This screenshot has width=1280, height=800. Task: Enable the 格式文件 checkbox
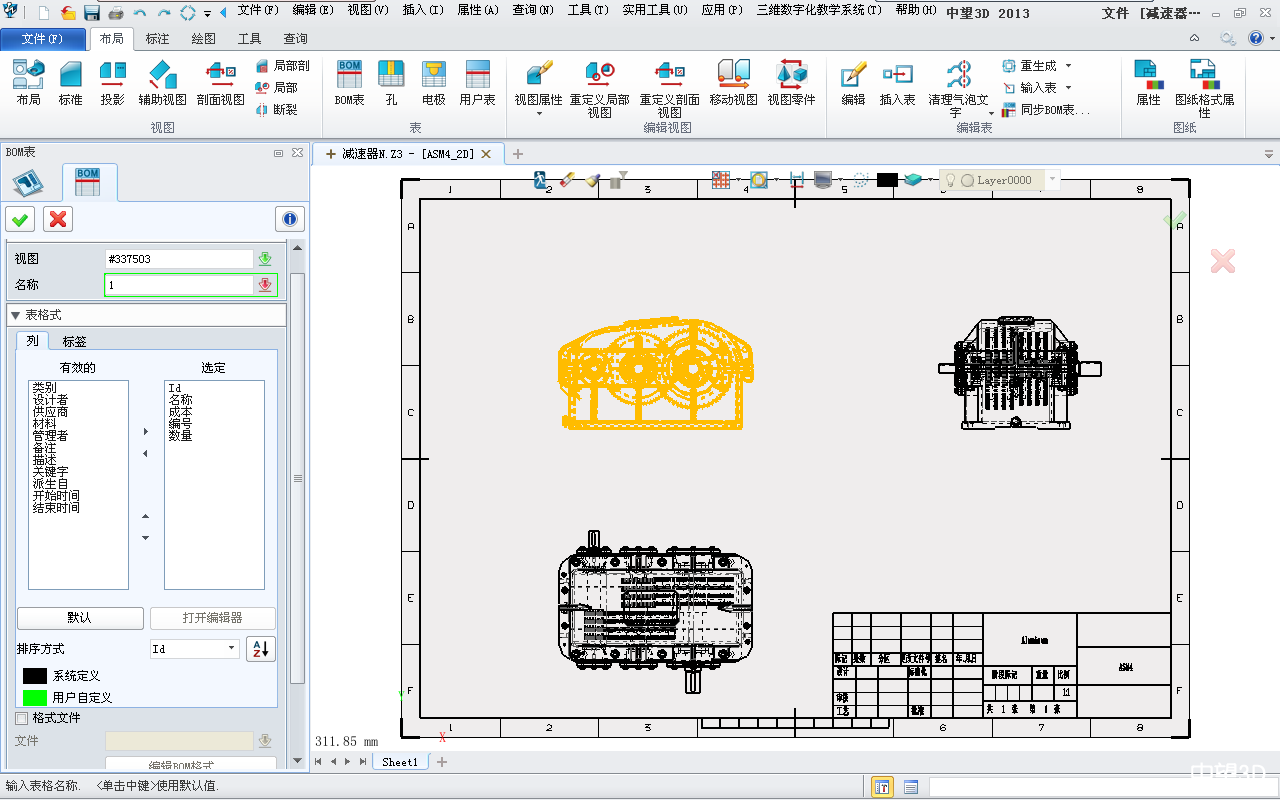22,718
